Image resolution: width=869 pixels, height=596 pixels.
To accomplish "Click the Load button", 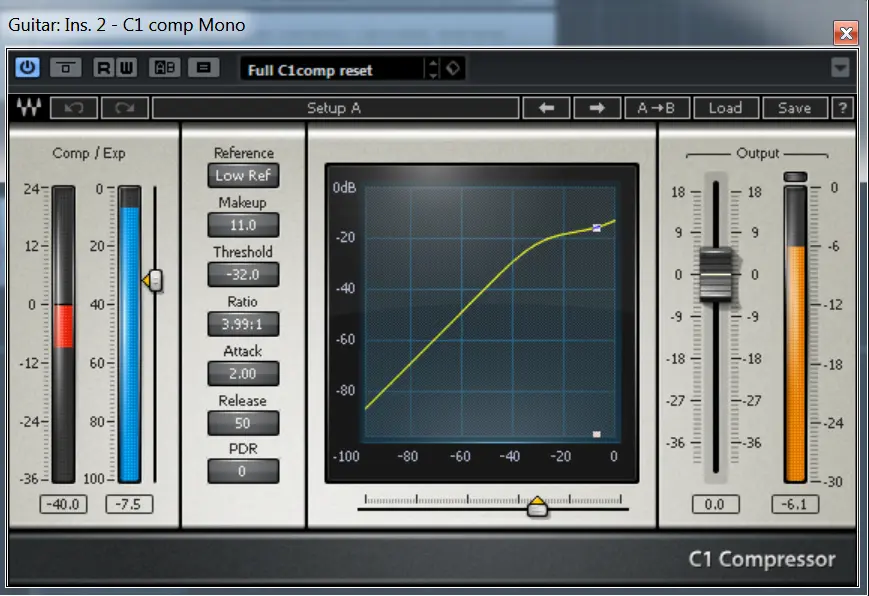I will pyautogui.click(x=725, y=108).
